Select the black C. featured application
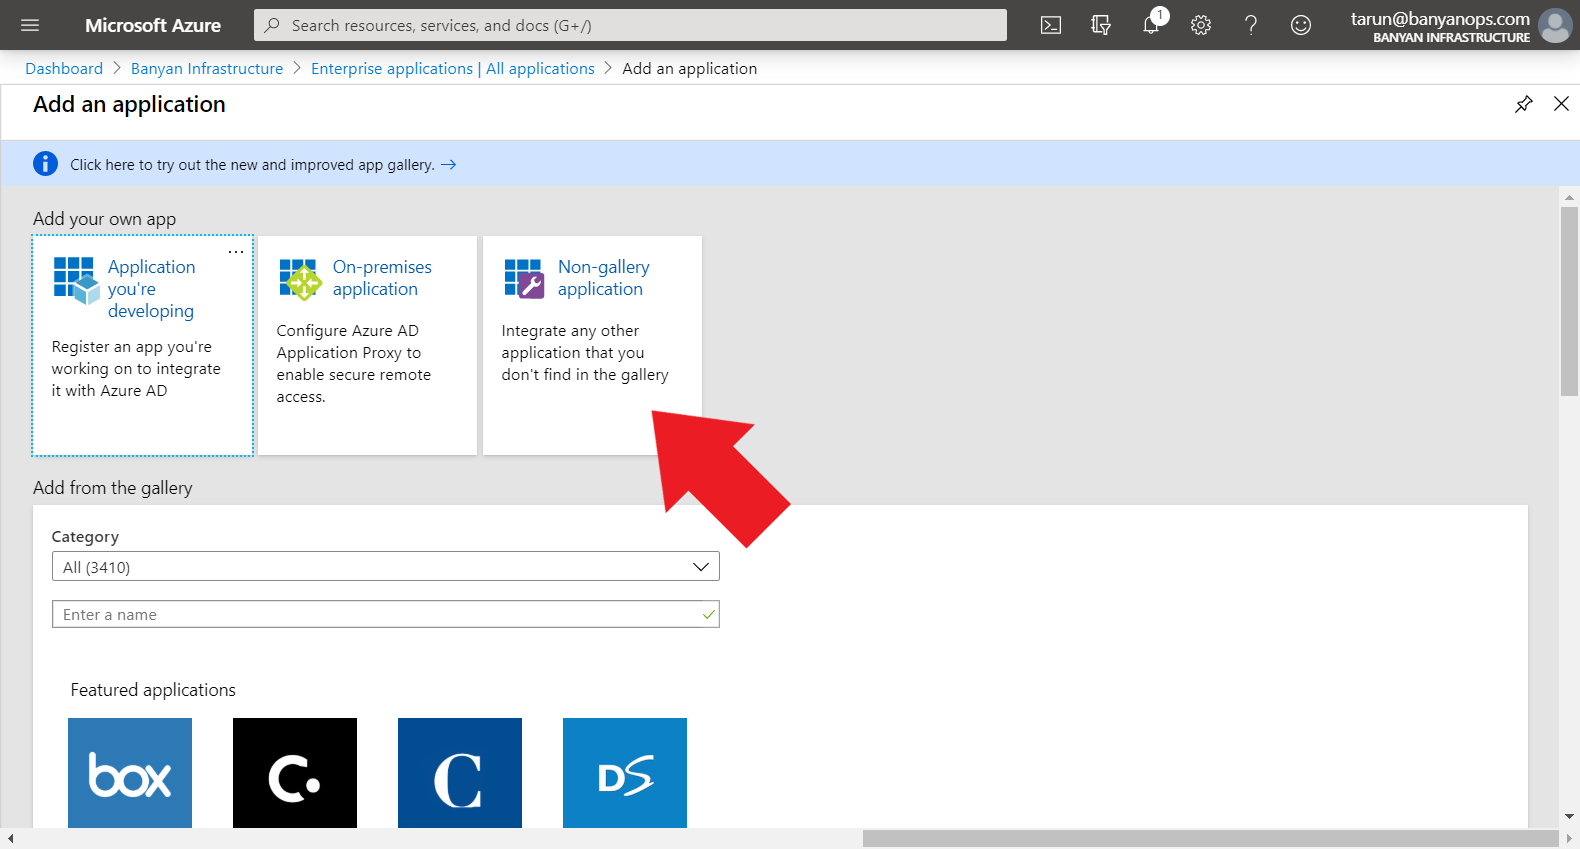 [x=295, y=773]
